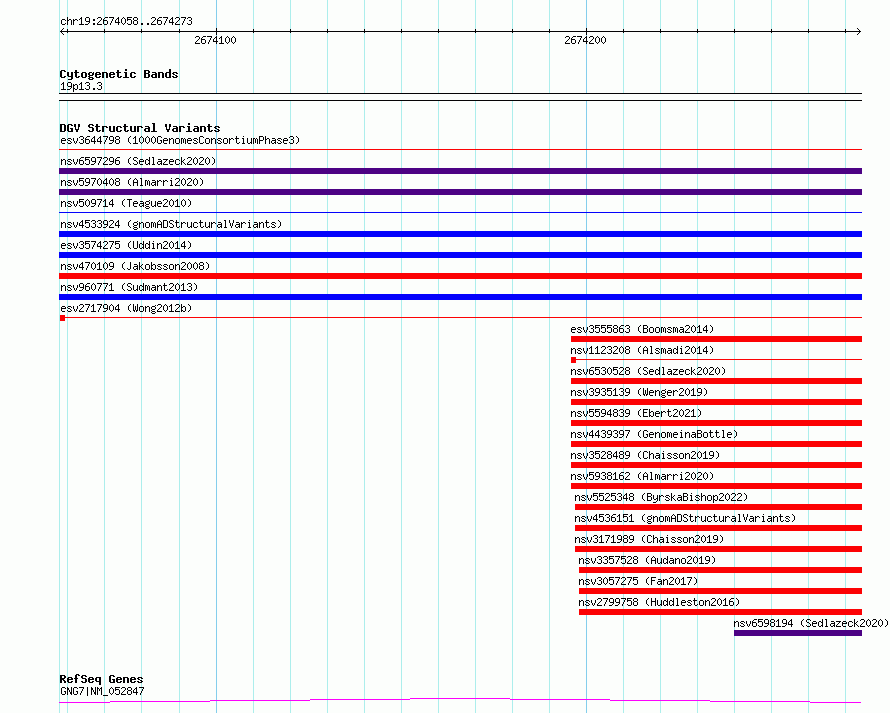Screen dimensions: 890x713
Task: Click the nsv470109 (Jakobsson2008) label
Action: coord(135,266)
